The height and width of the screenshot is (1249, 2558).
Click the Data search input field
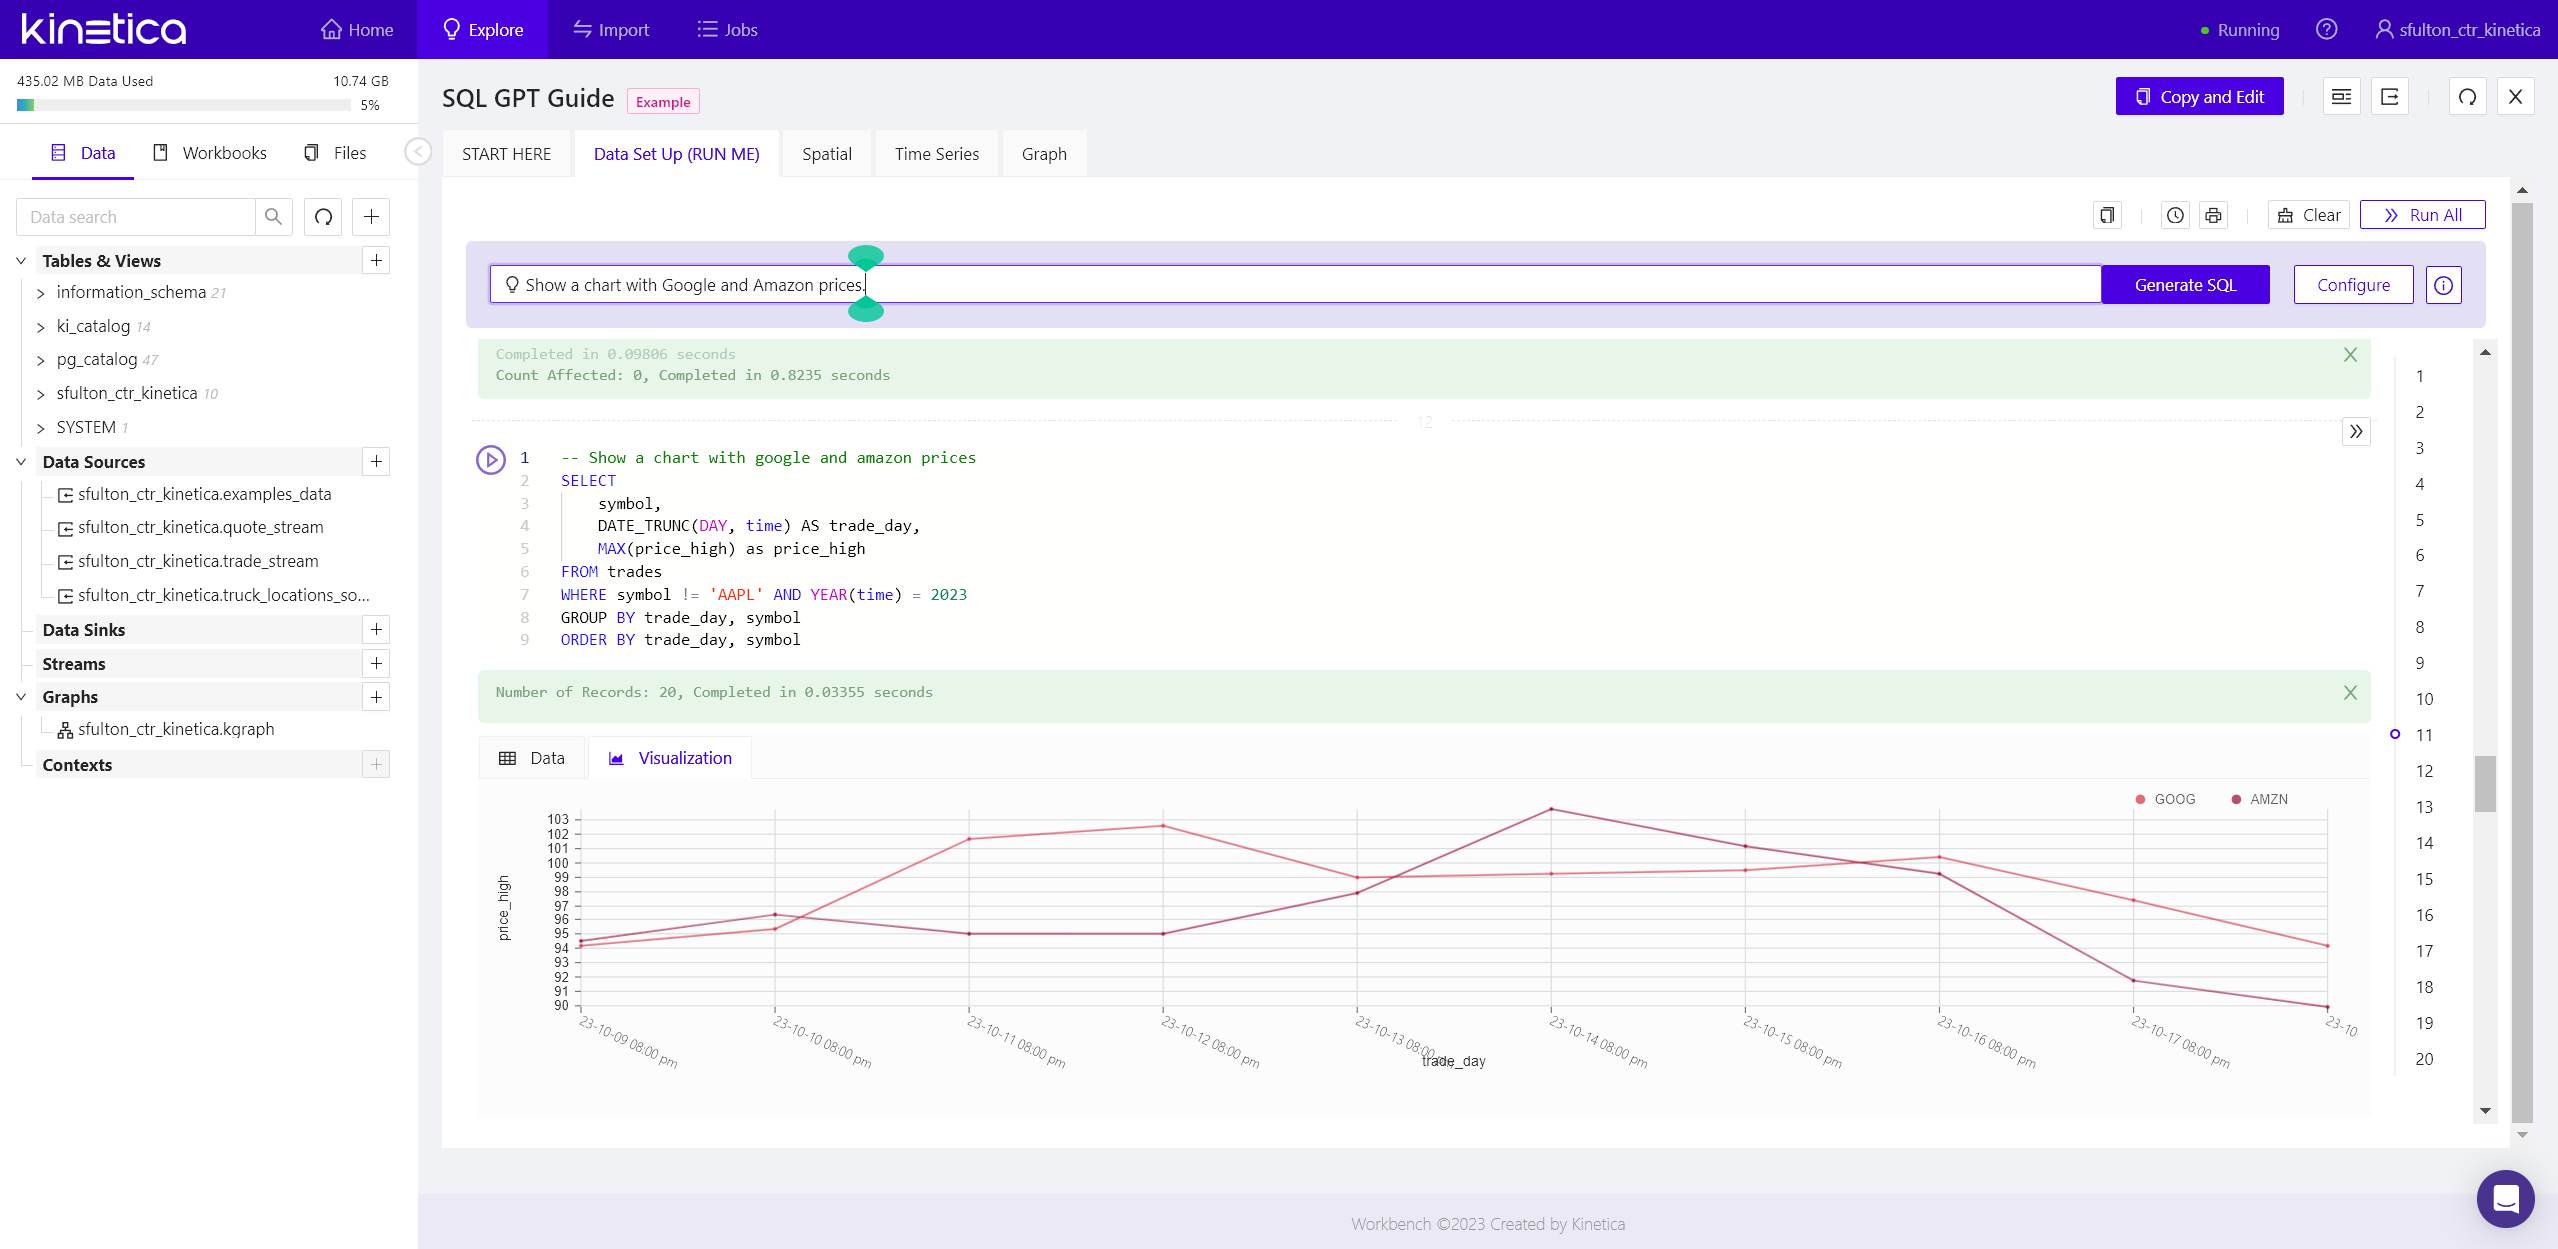click(x=136, y=217)
